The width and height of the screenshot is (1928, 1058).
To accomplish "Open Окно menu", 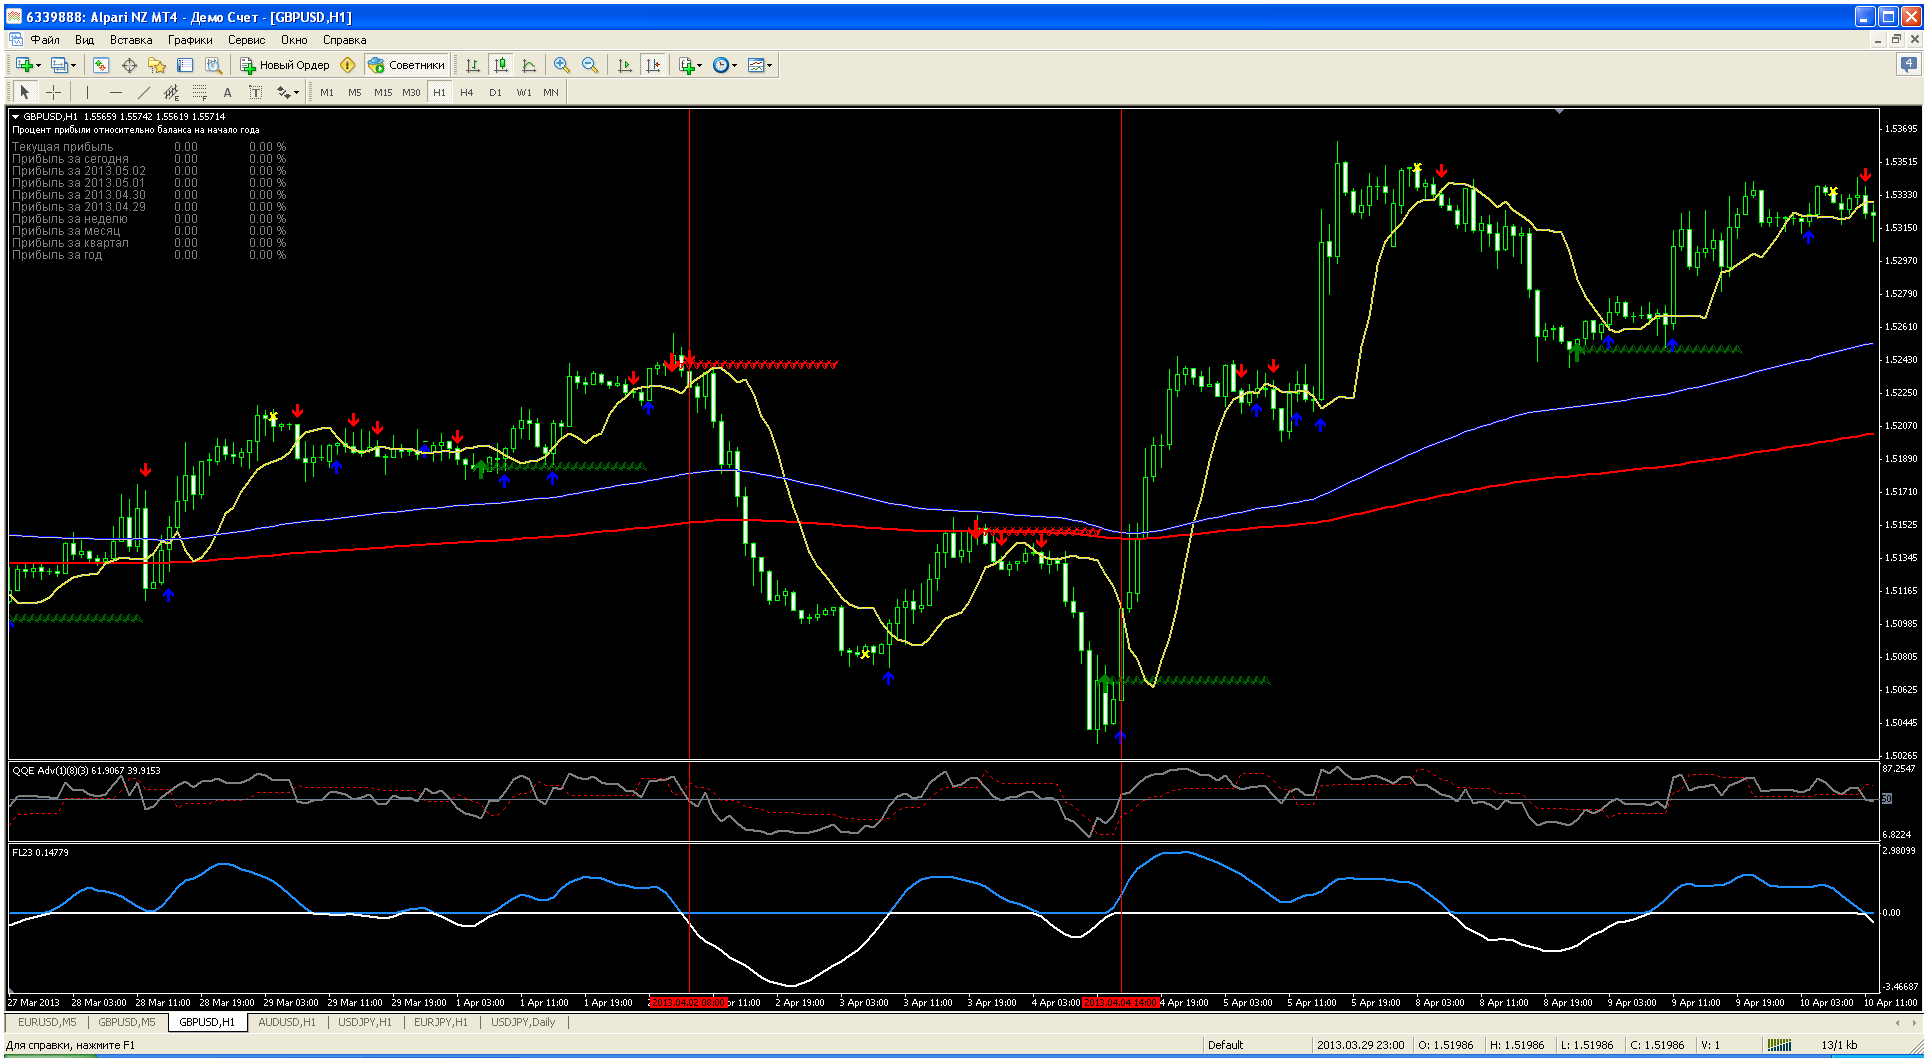I will (x=294, y=40).
